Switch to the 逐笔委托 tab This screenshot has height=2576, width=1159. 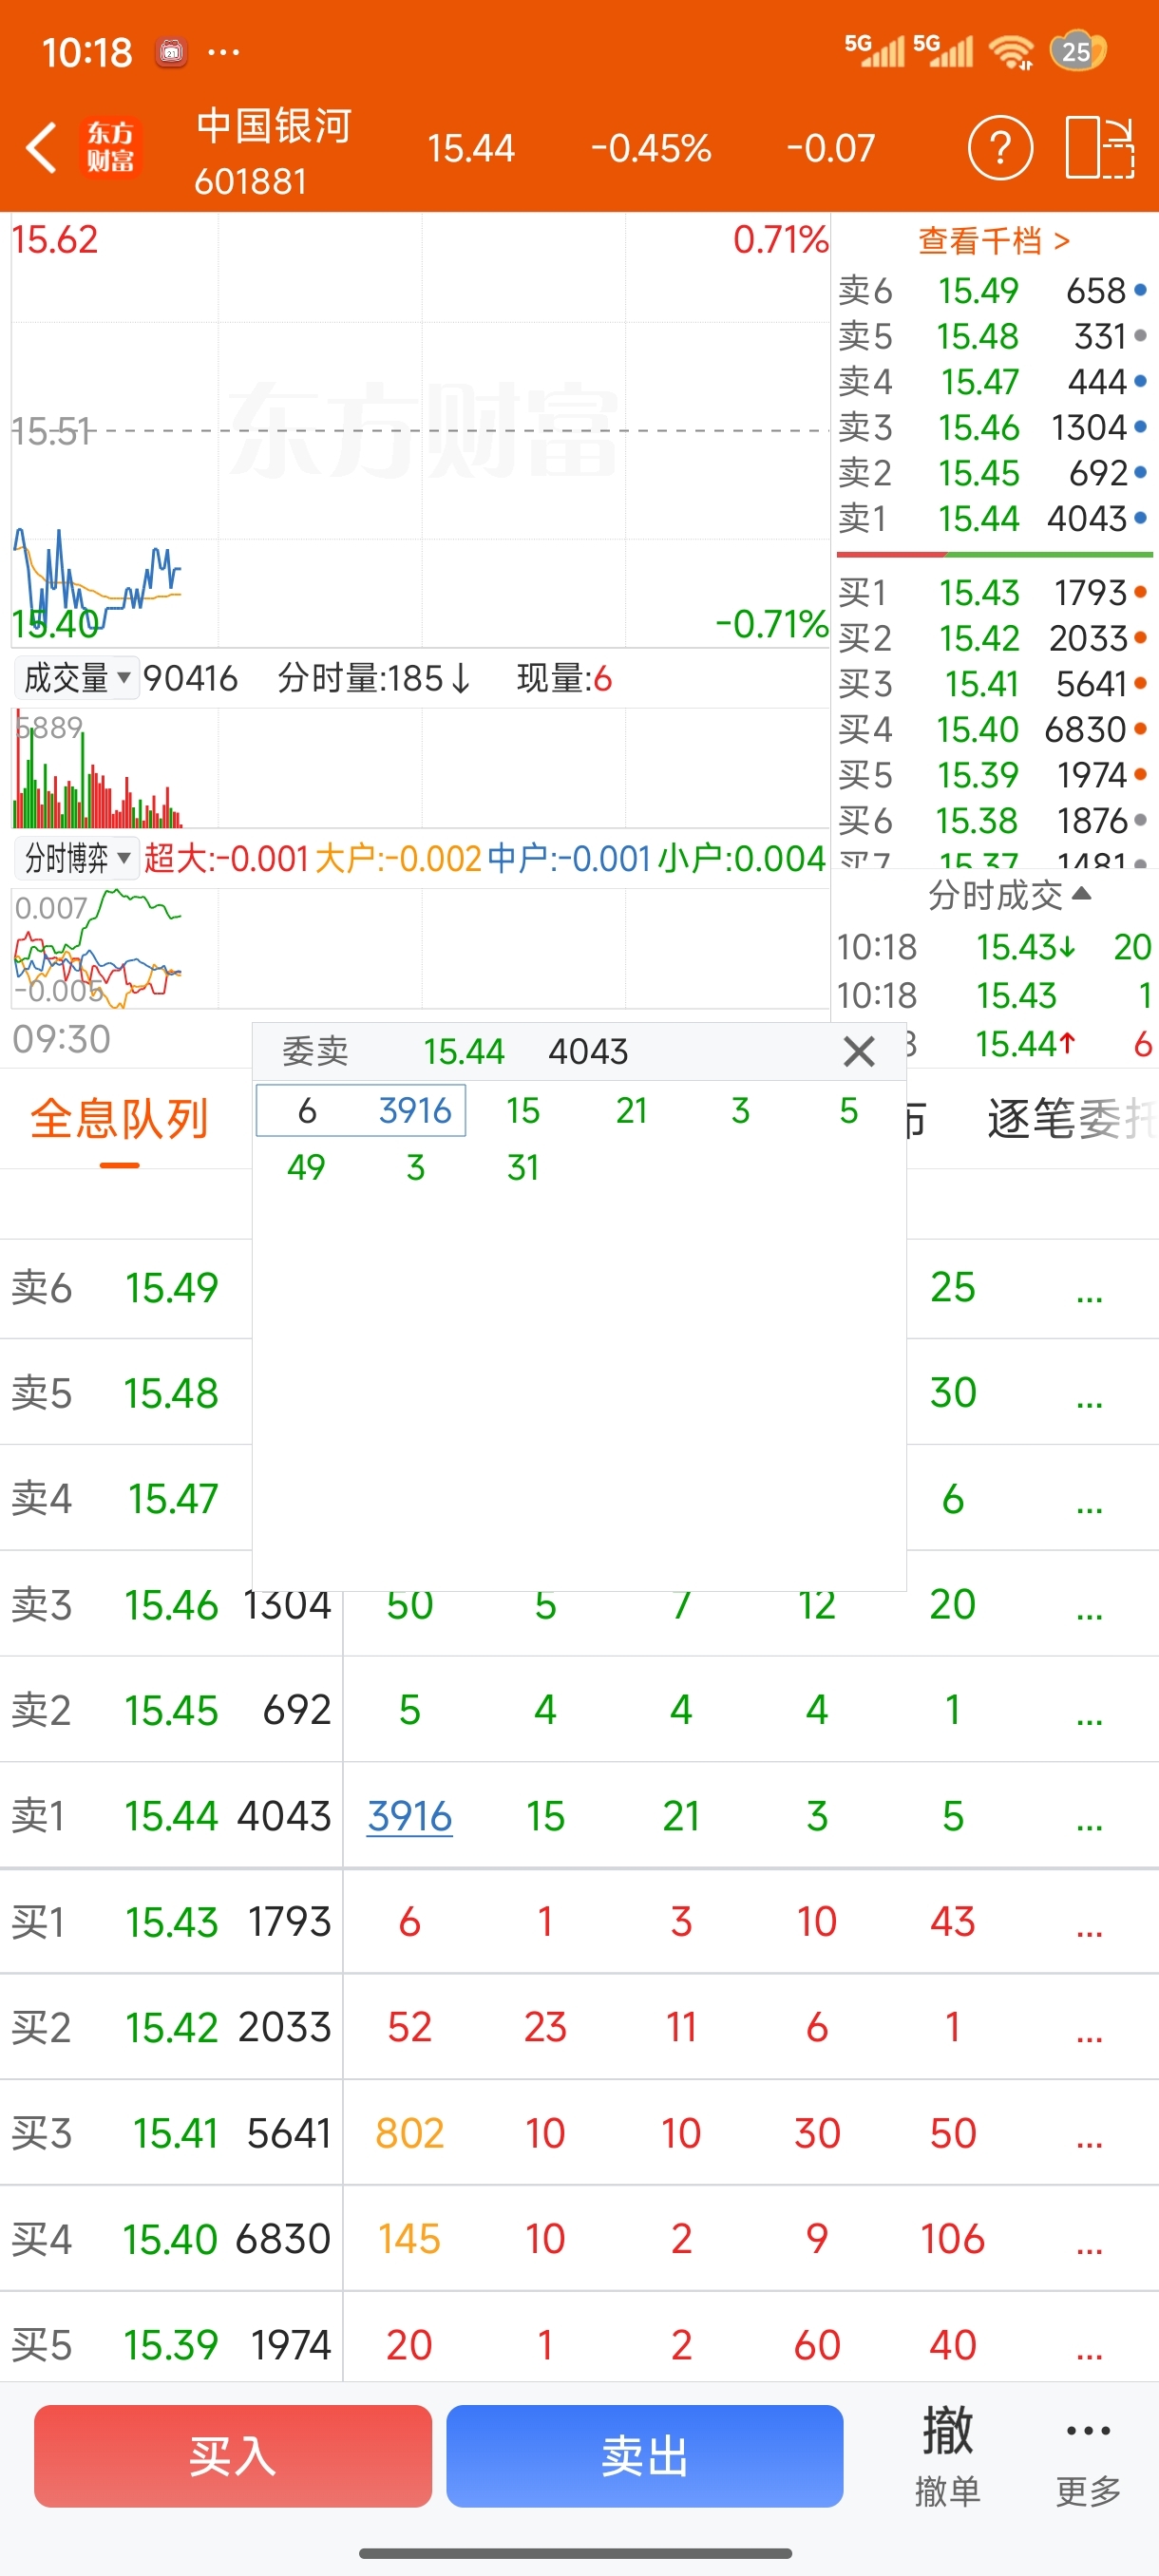1072,1119
